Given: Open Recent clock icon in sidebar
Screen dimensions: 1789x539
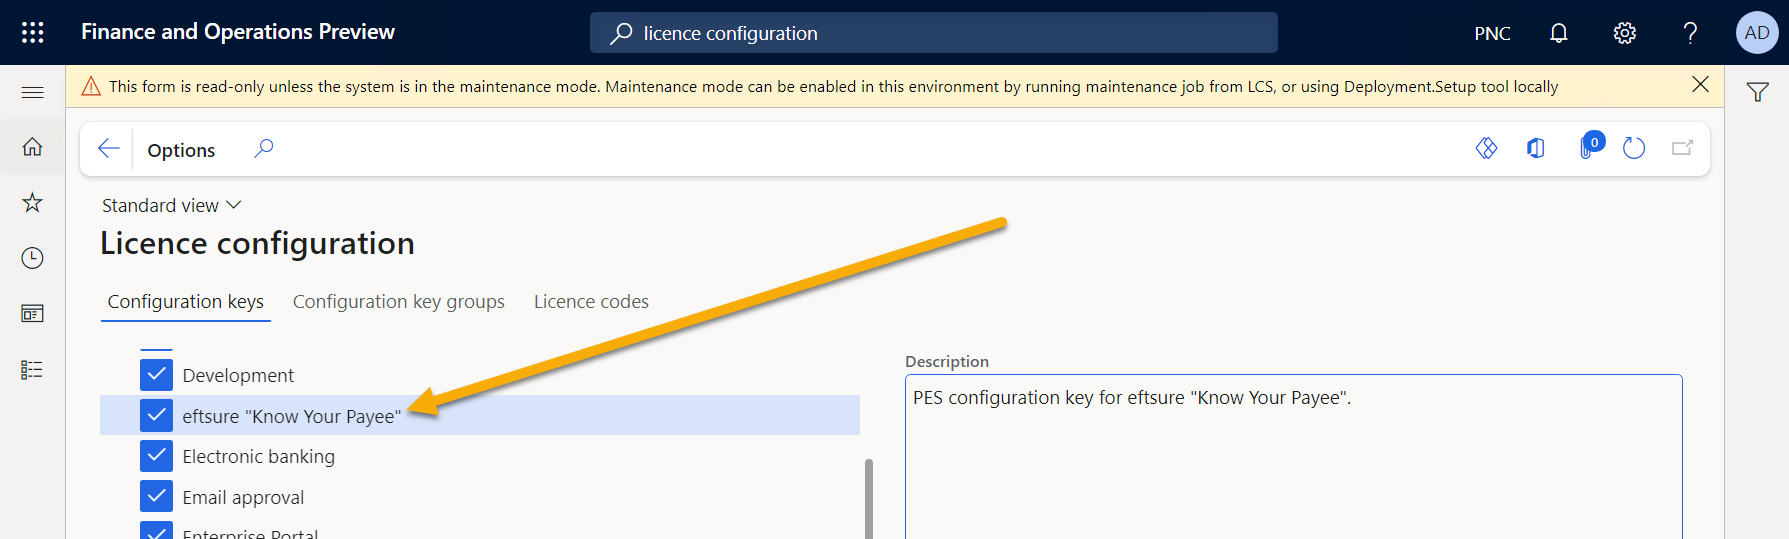Looking at the screenshot, I should pos(32,258).
